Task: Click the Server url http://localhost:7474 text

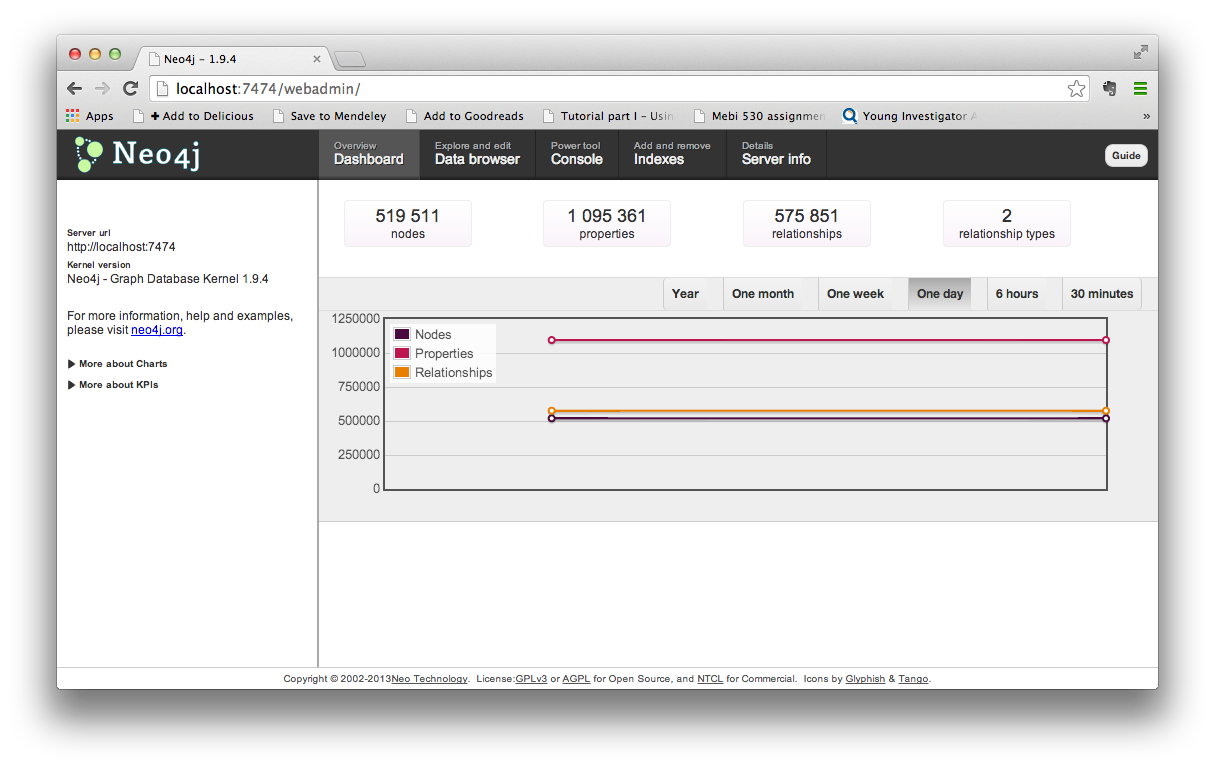Action: (121, 247)
